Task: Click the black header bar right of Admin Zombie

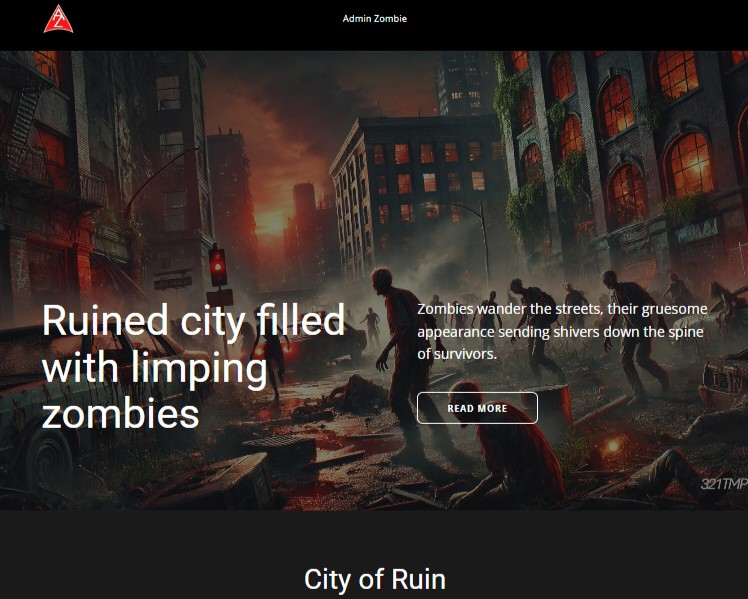Action: [x=580, y=25]
